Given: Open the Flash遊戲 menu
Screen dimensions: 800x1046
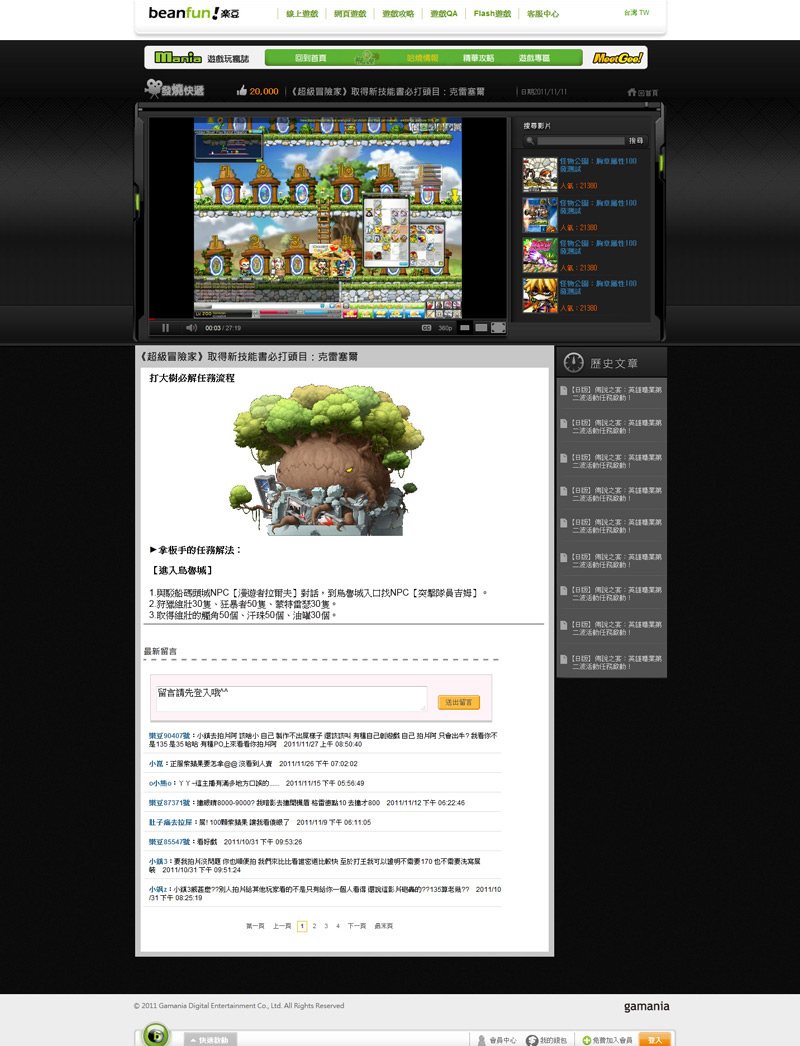Looking at the screenshot, I should [492, 13].
